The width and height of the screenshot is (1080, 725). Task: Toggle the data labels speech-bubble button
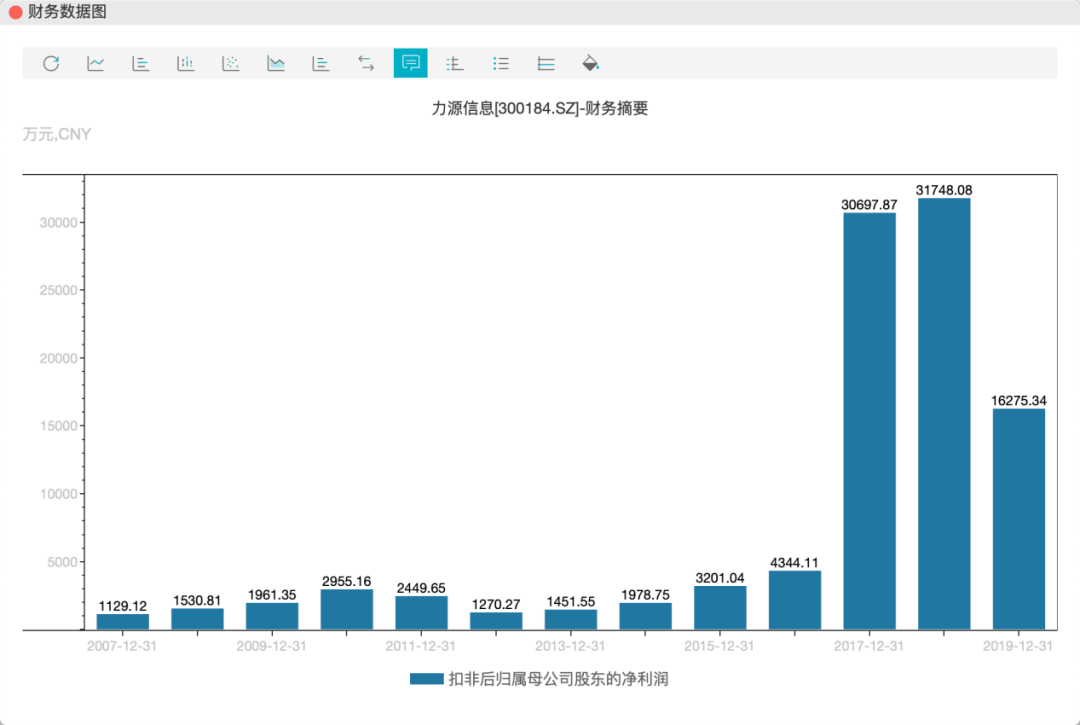[410, 63]
